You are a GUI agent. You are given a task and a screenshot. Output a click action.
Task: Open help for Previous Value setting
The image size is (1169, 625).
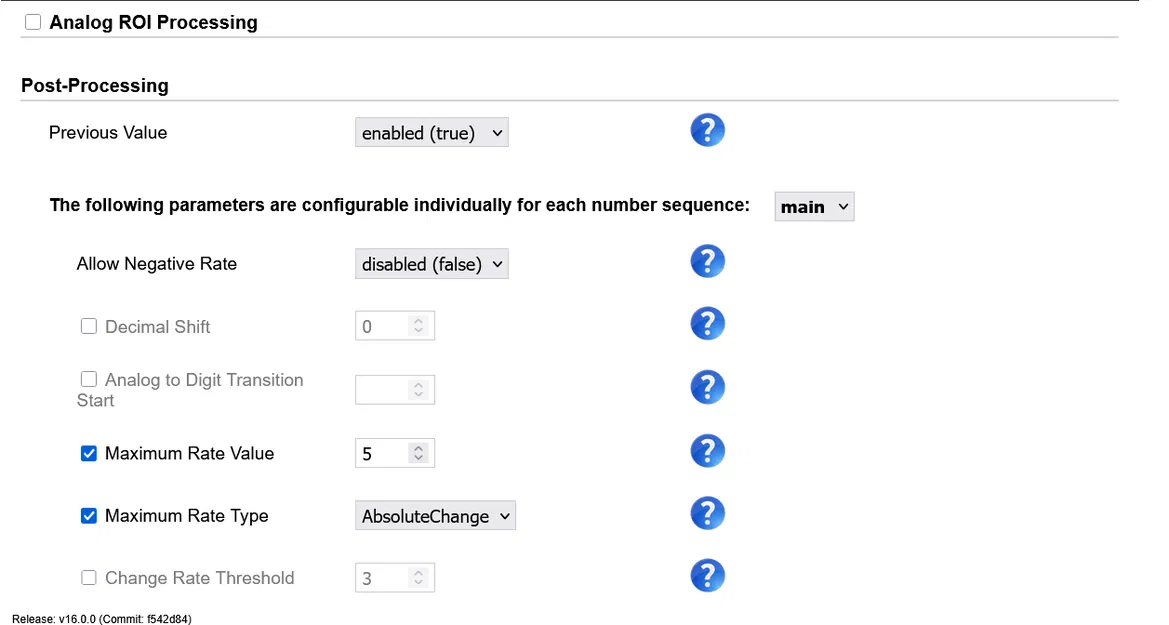click(707, 131)
